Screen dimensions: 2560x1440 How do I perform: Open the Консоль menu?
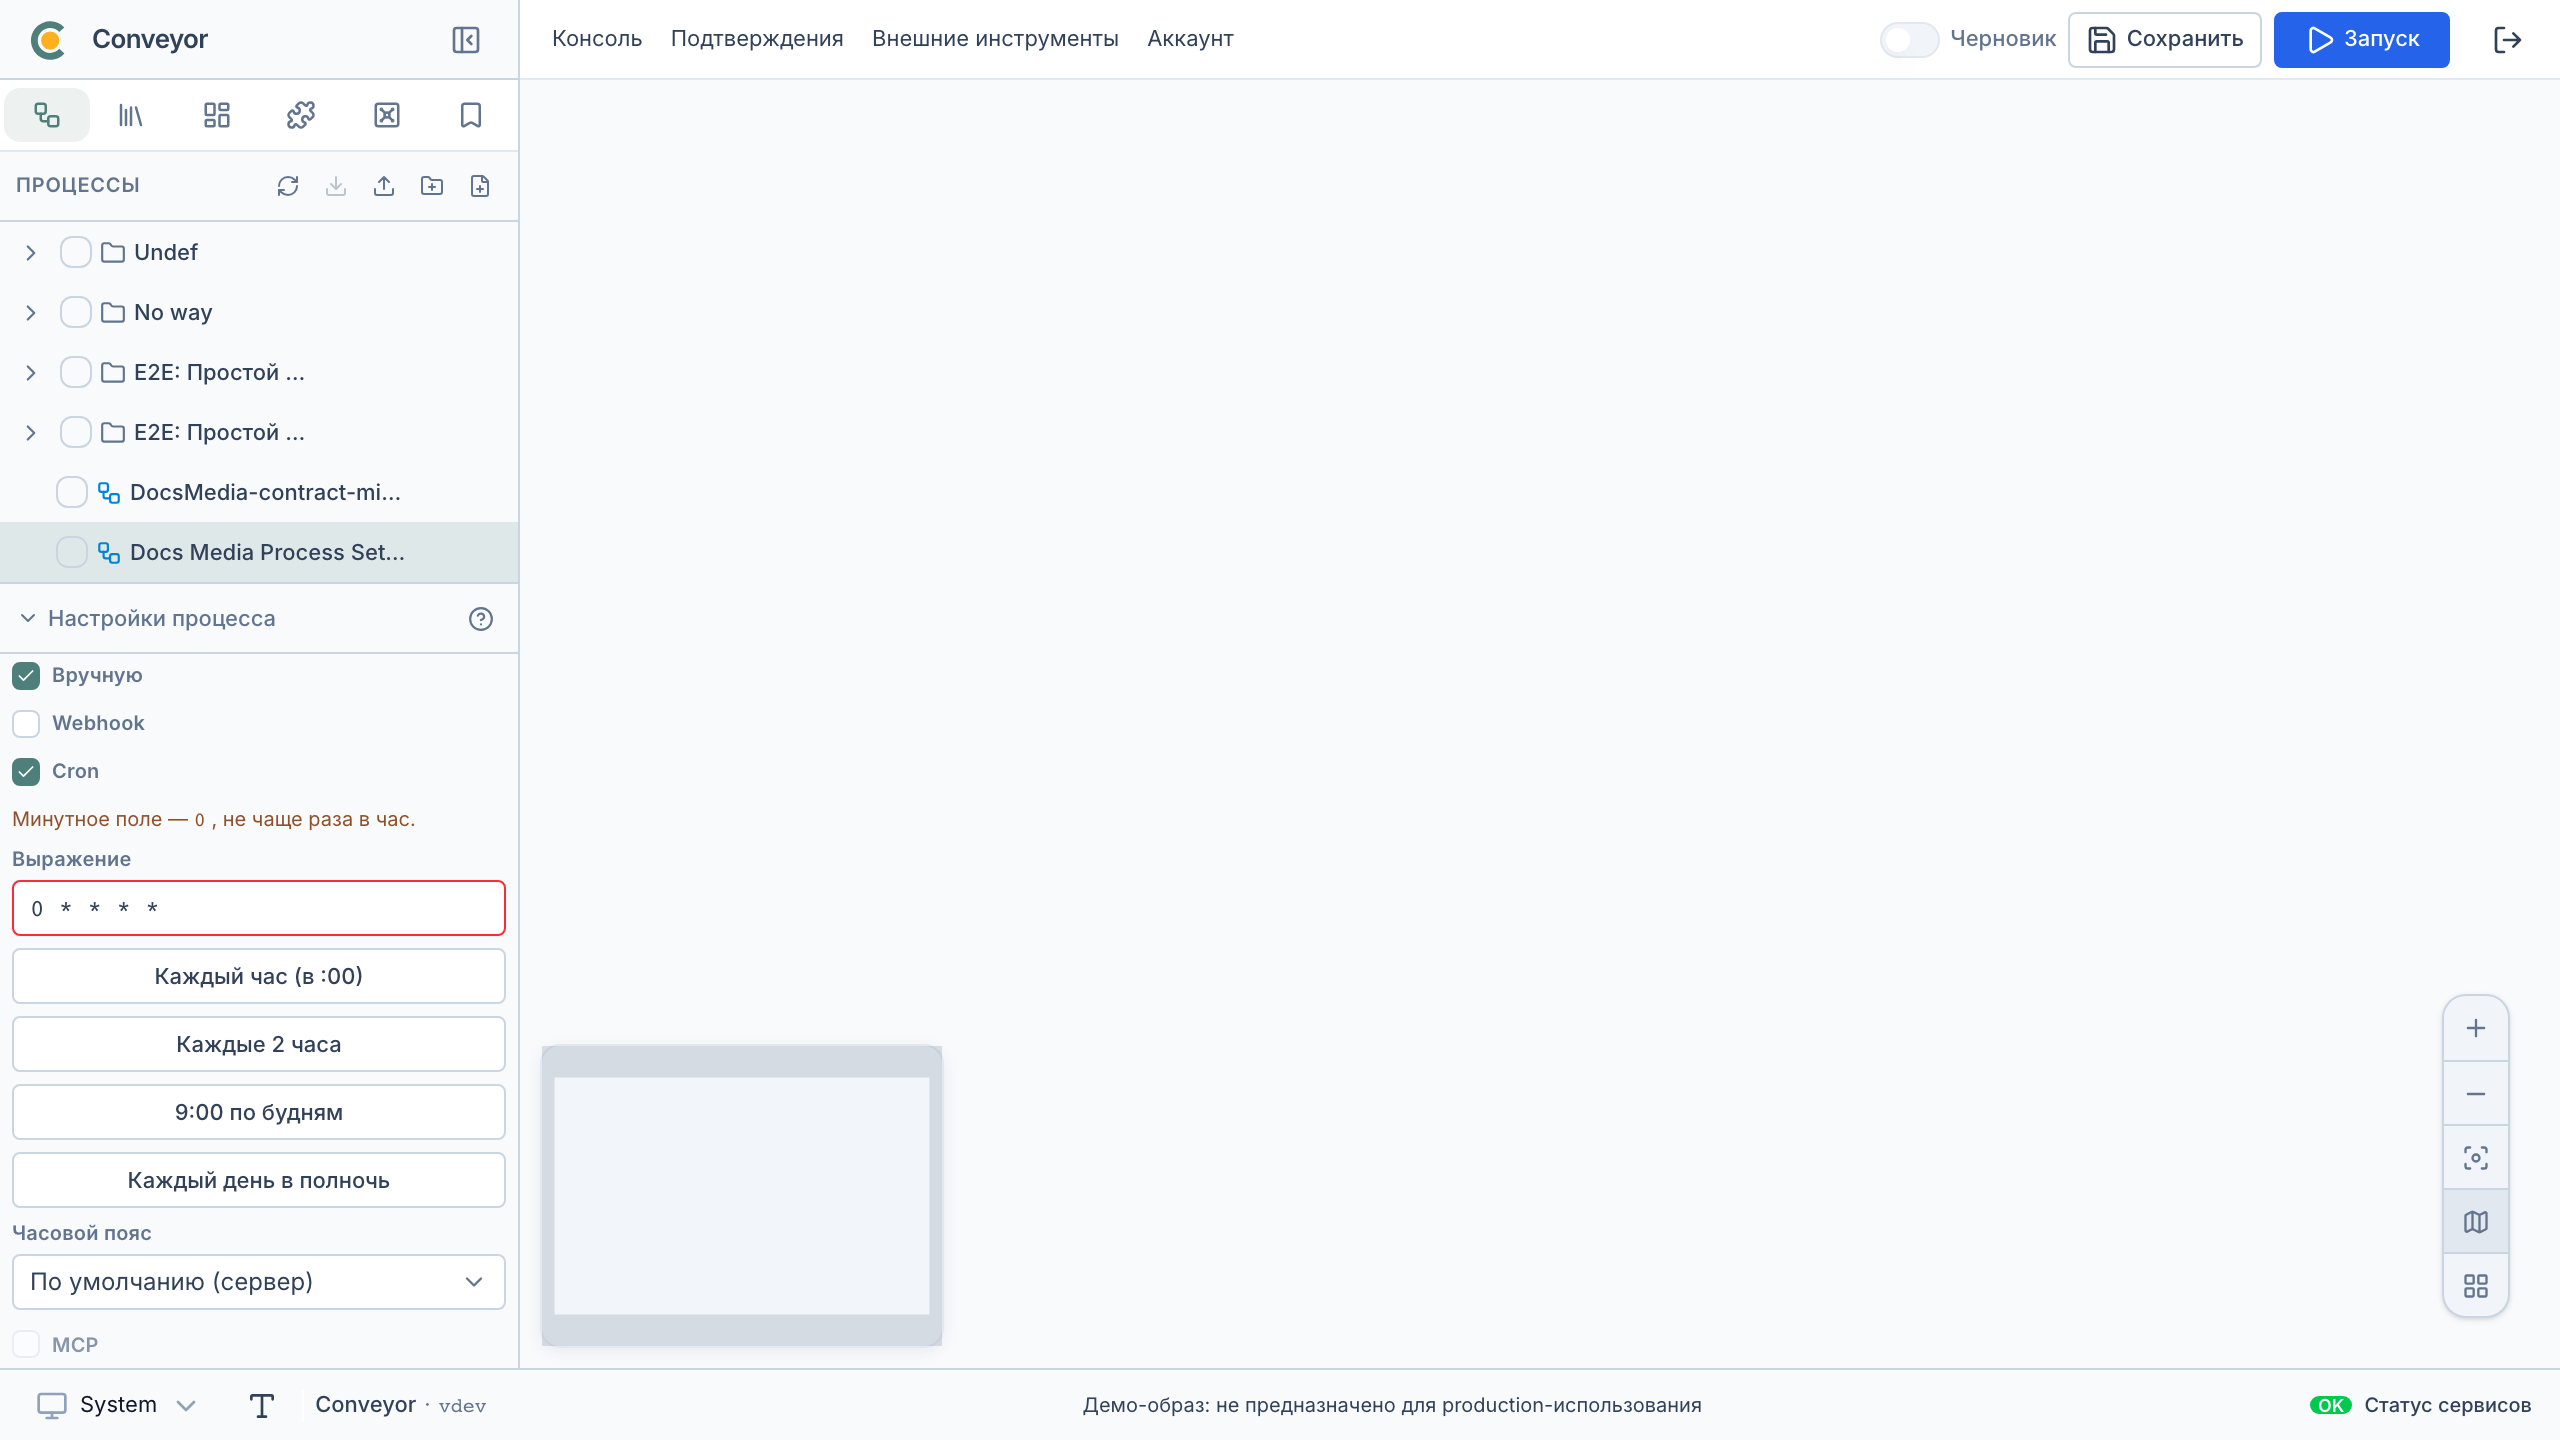[x=597, y=39]
